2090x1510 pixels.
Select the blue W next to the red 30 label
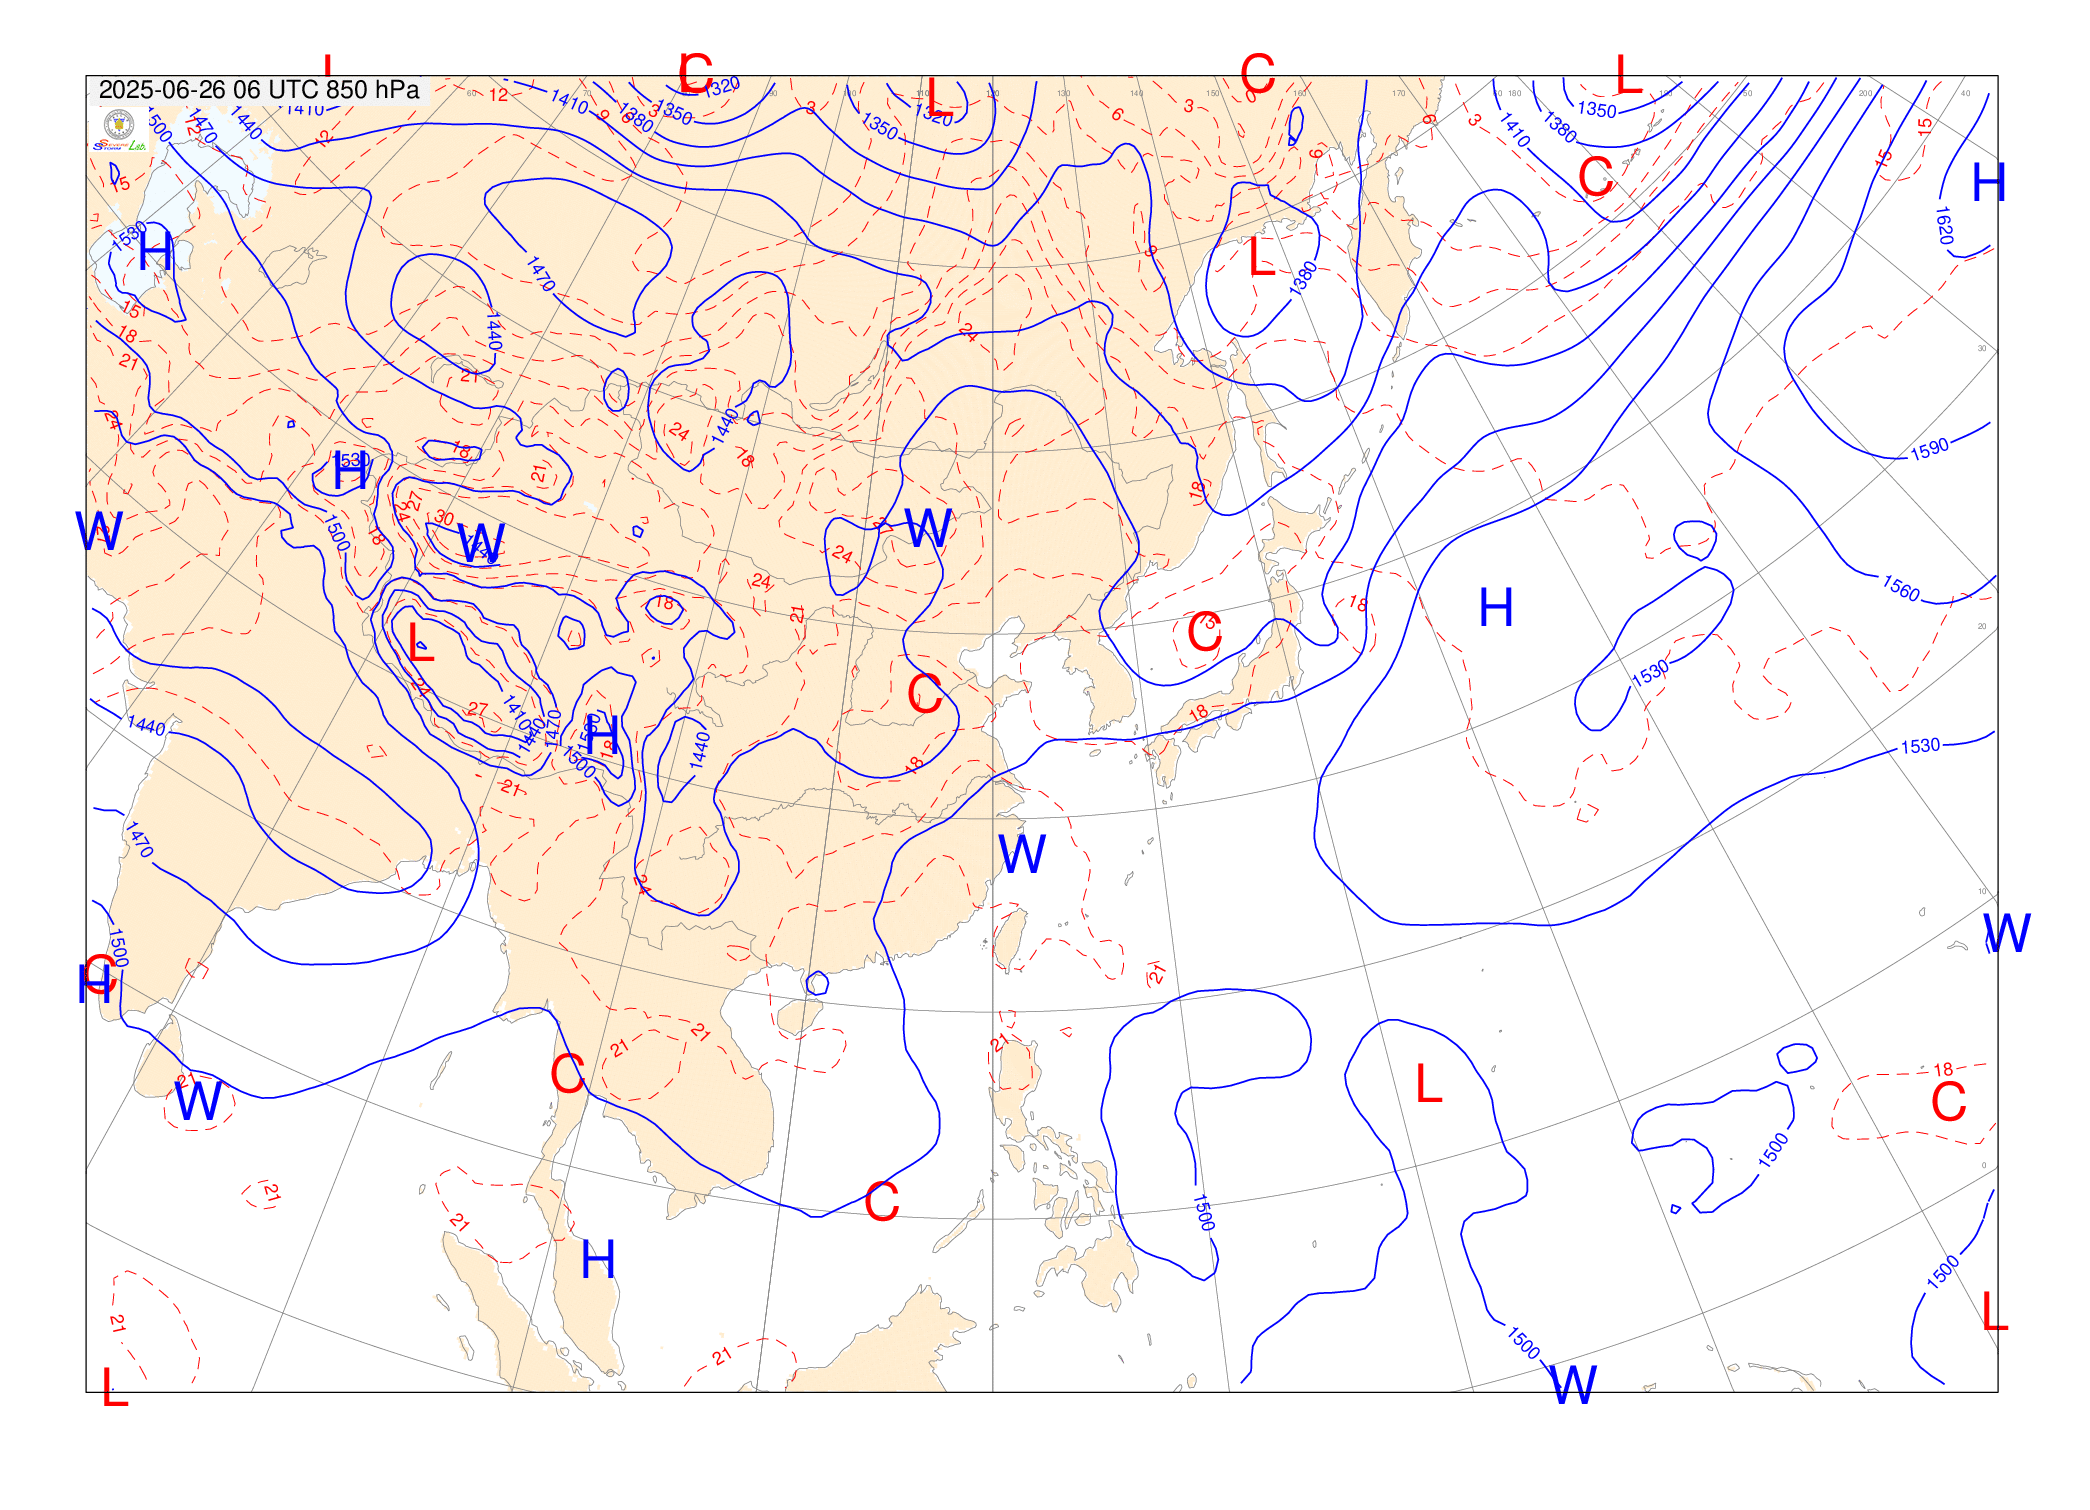(481, 543)
